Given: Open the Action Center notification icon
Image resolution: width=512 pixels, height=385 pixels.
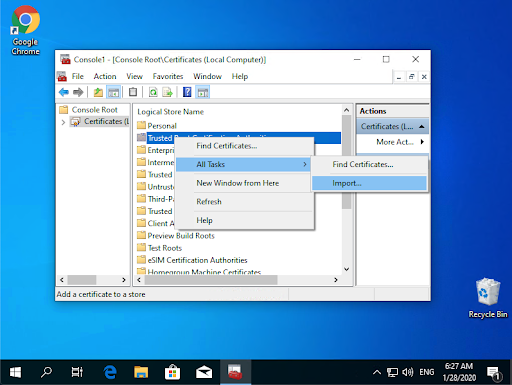Looking at the screenshot, I should tap(494, 373).
